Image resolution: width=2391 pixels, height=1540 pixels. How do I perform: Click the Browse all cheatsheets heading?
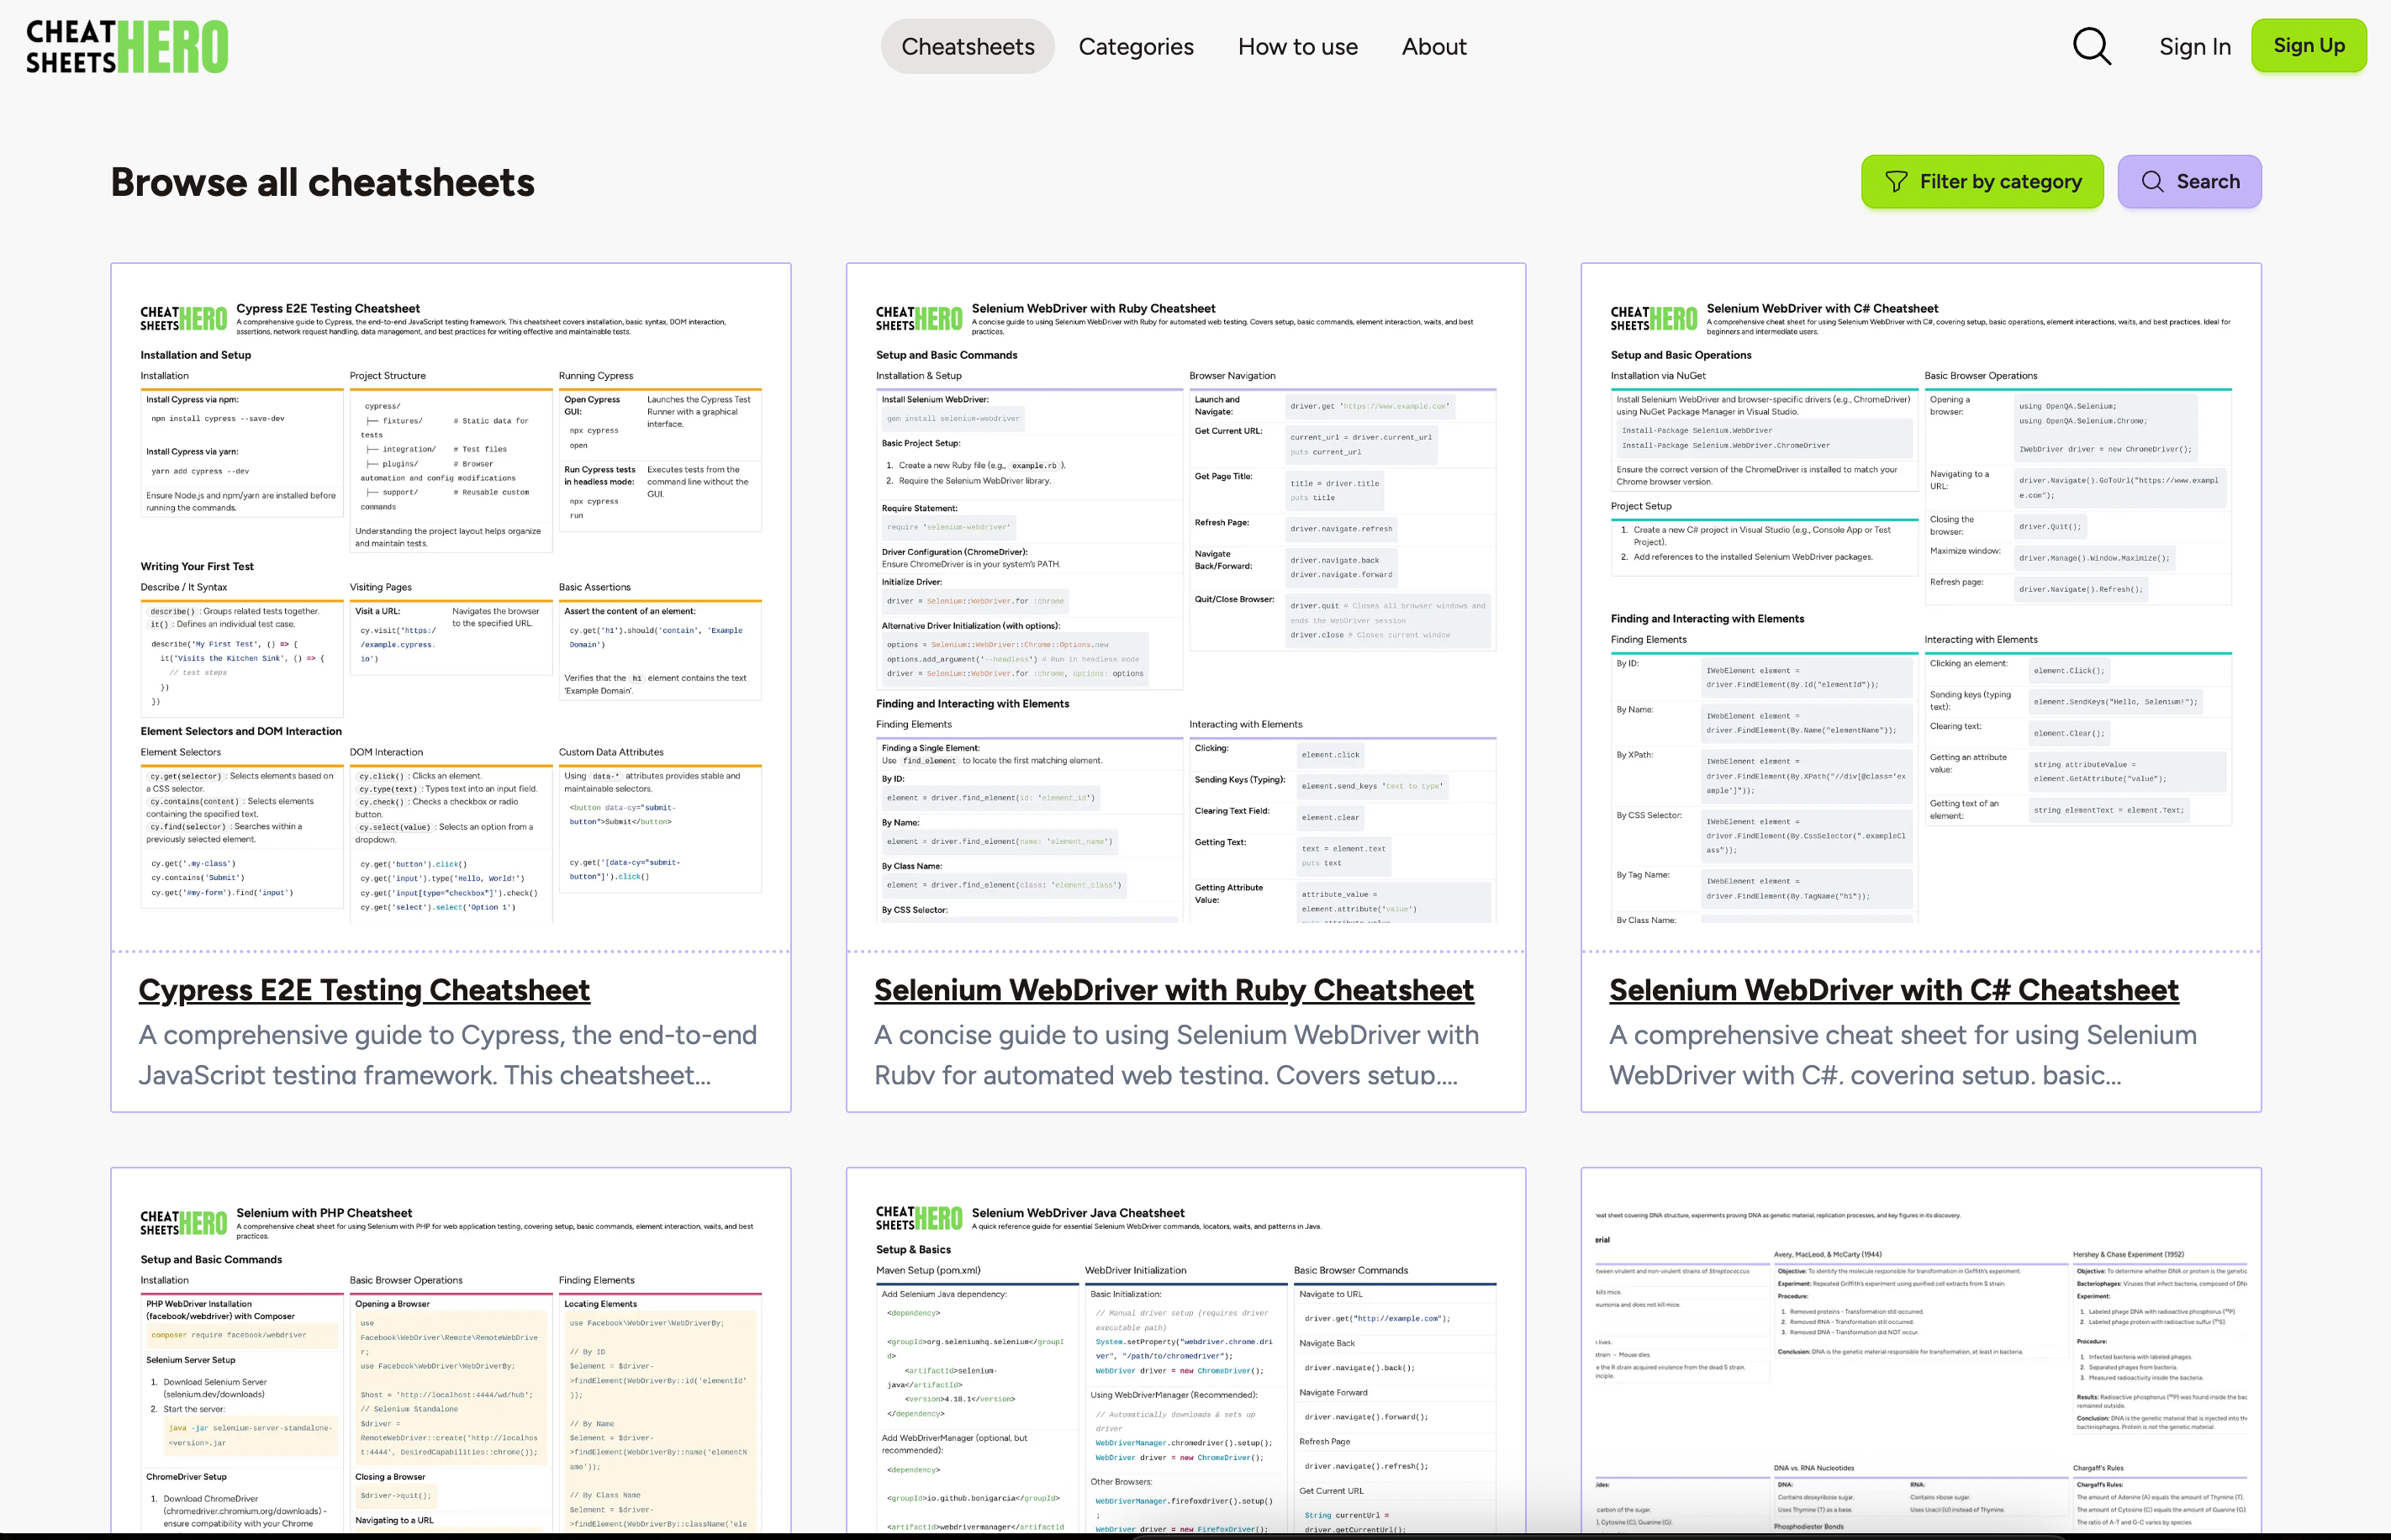click(x=322, y=182)
